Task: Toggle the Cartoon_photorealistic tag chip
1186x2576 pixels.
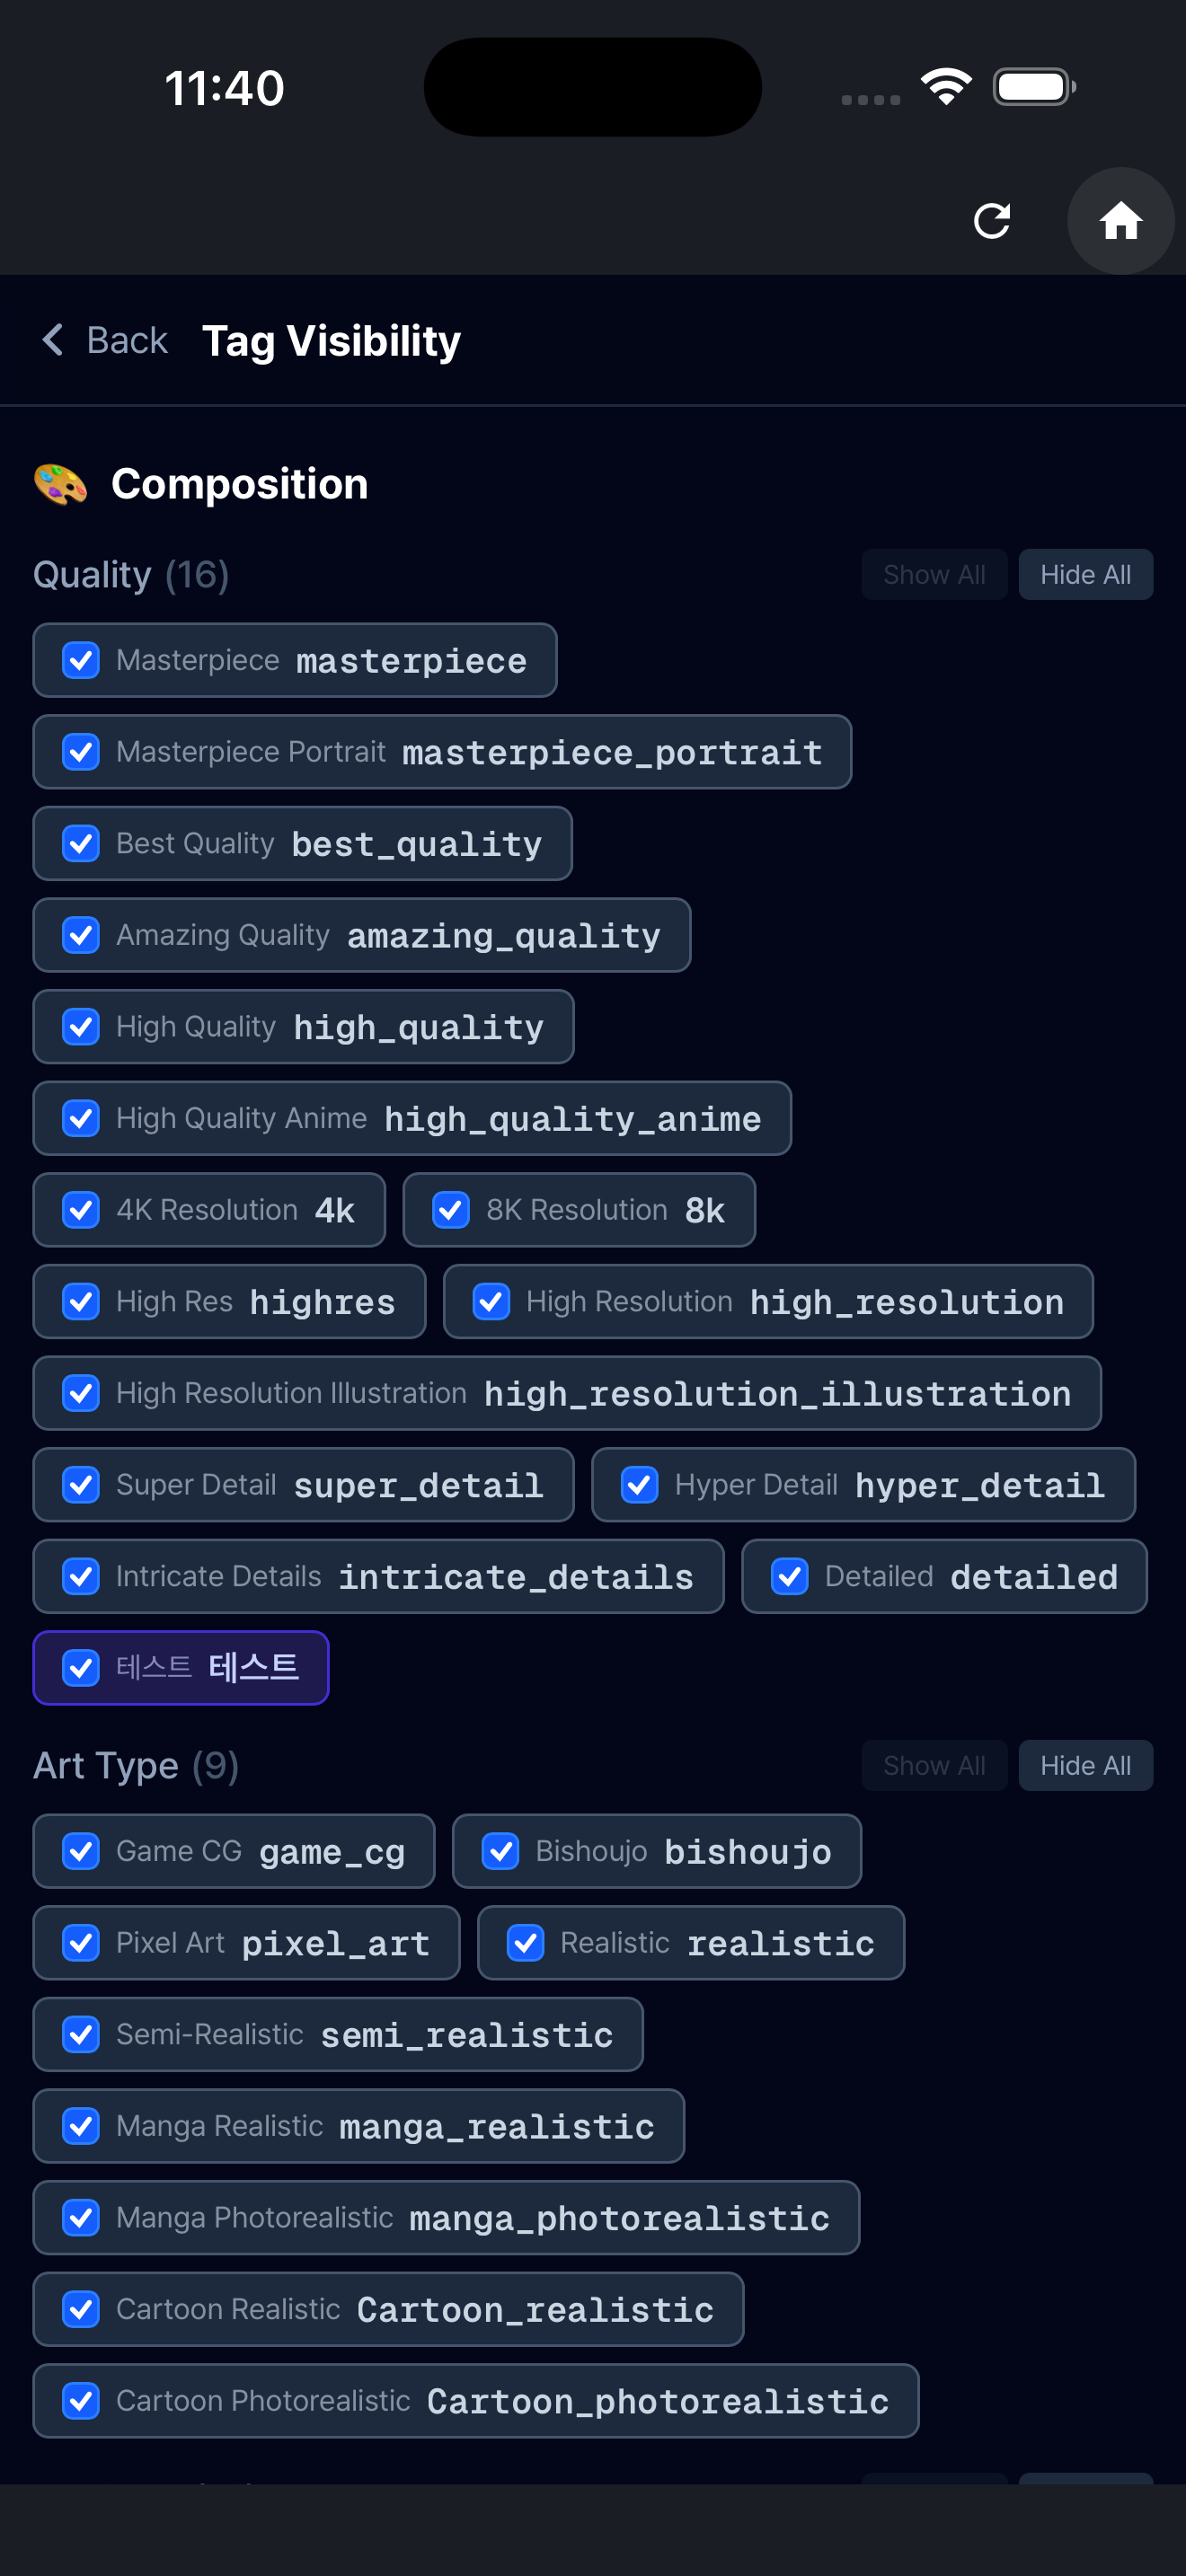Action: click(476, 2401)
